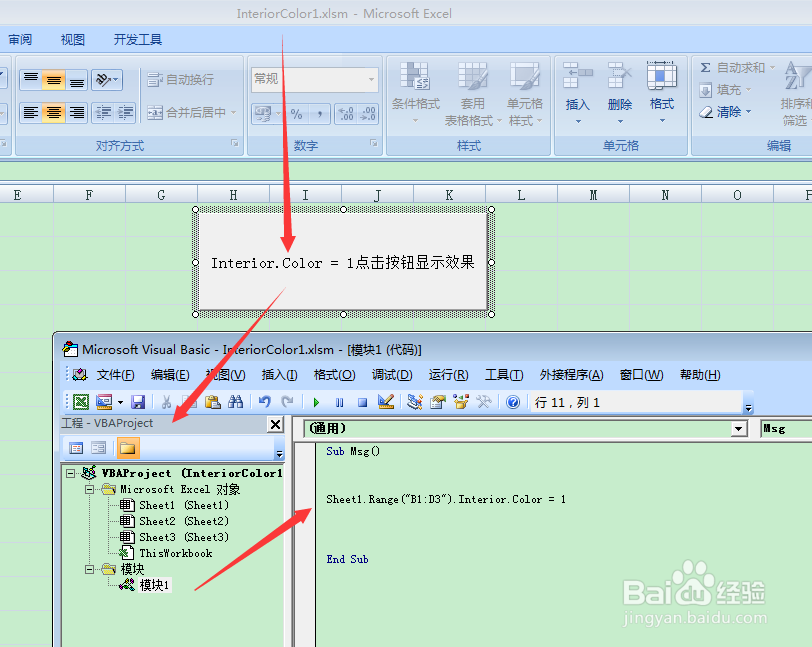Switch to the 视图 ribbon tab
The height and width of the screenshot is (647, 812).
coord(72,39)
